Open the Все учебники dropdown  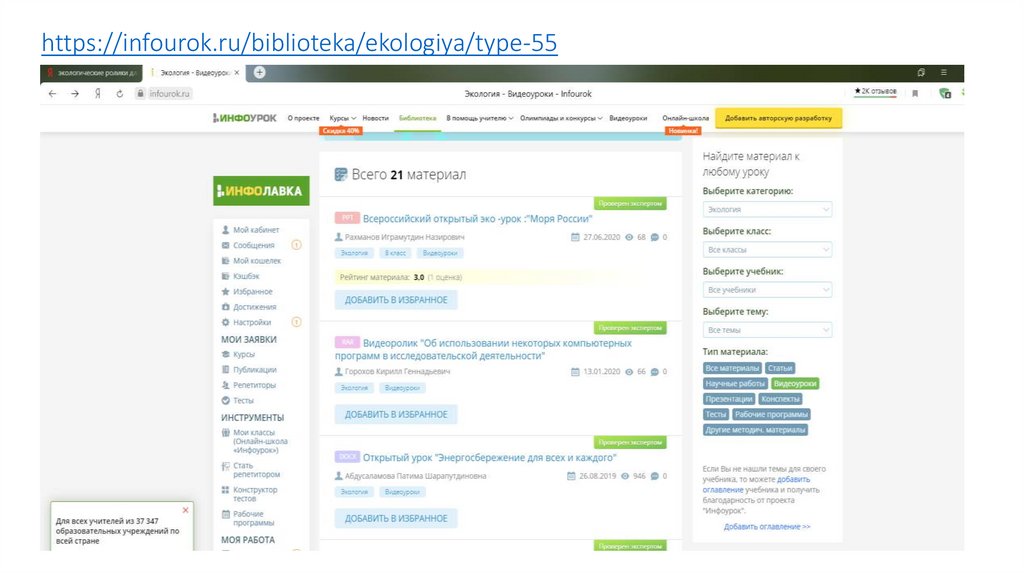click(767, 289)
